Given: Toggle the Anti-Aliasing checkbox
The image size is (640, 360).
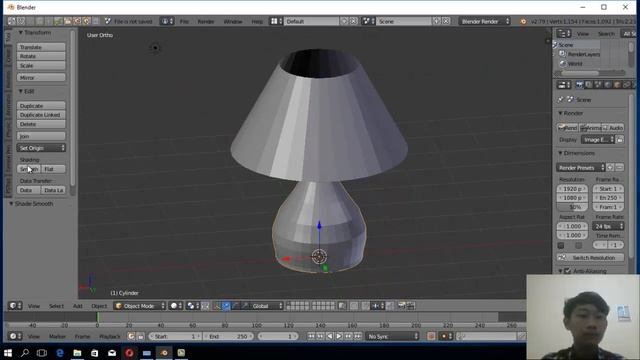Looking at the screenshot, I should point(567,271).
